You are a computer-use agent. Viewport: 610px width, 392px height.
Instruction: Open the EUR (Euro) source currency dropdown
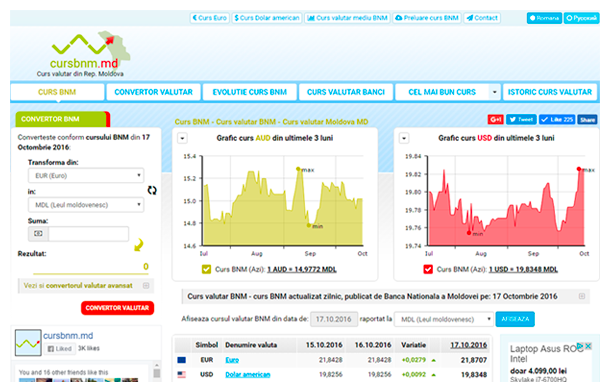click(86, 176)
